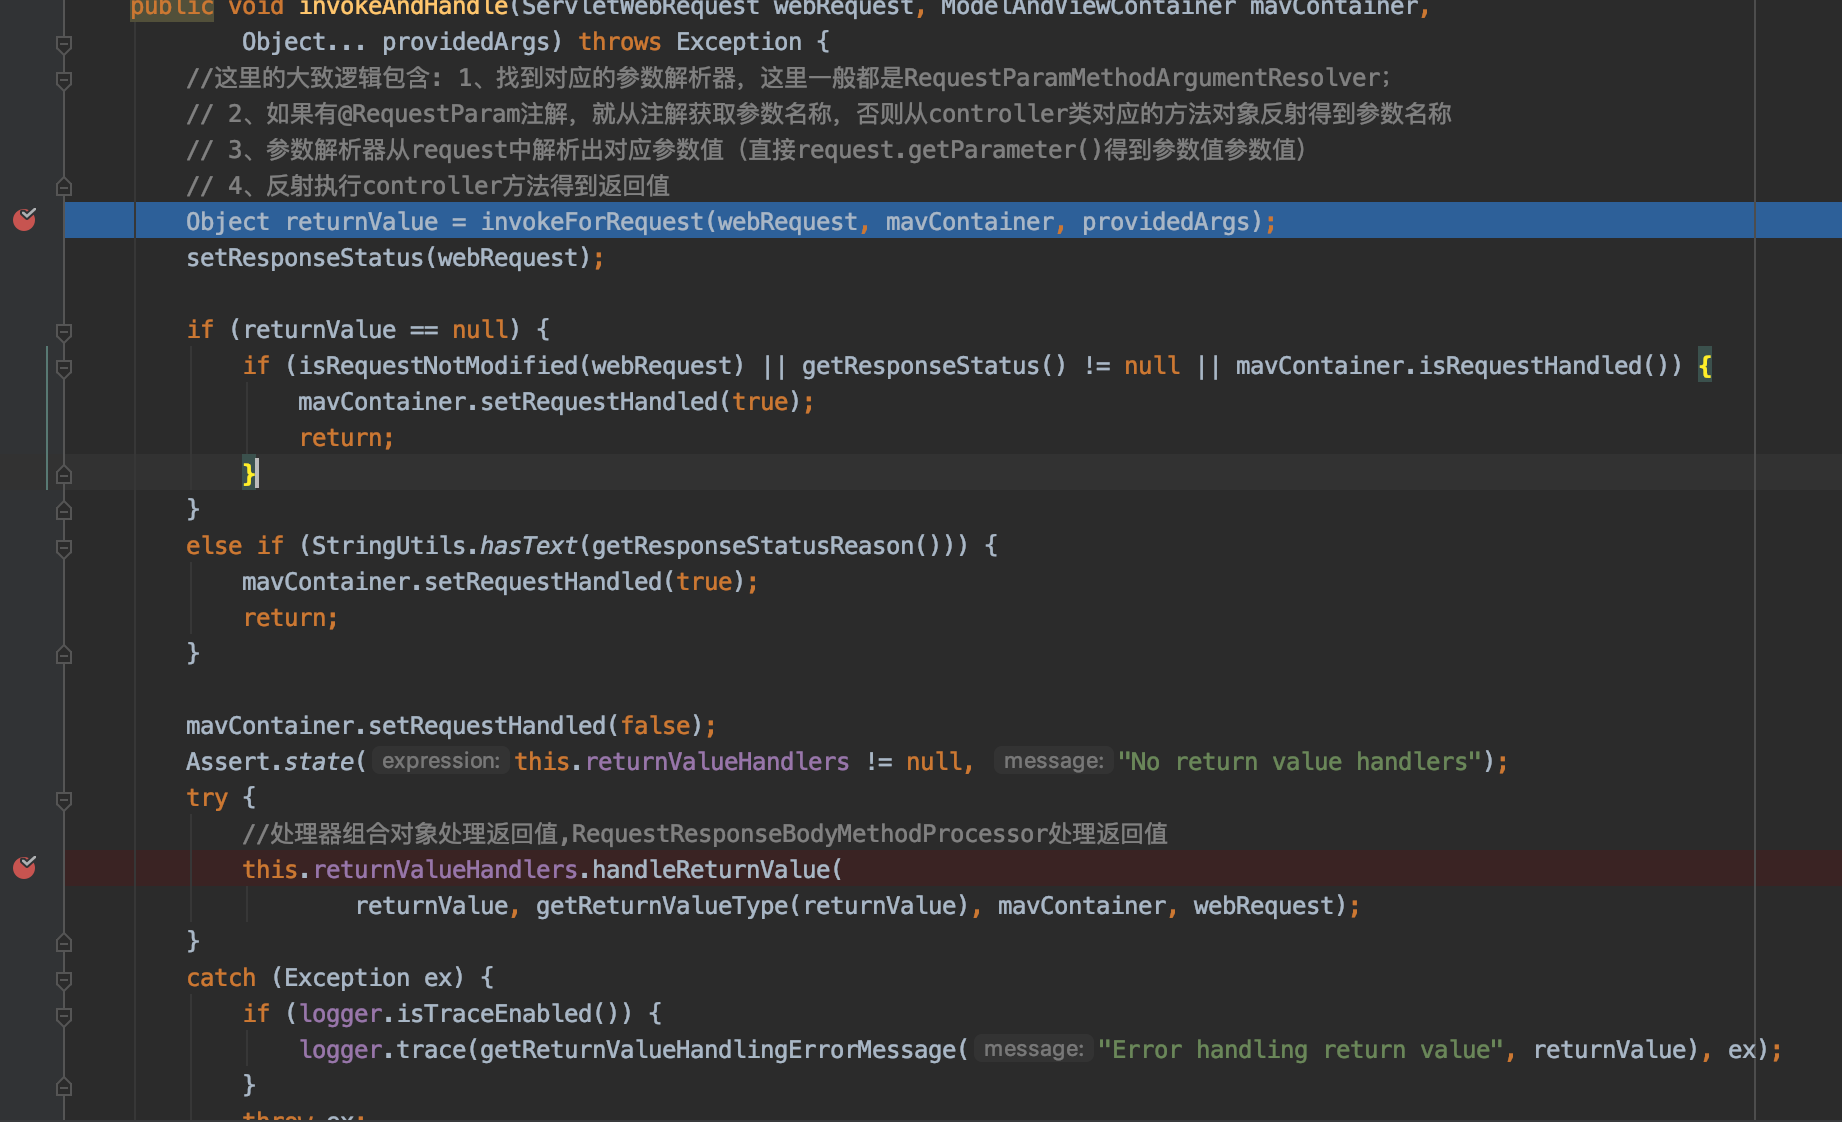The width and height of the screenshot is (1842, 1122).
Task: Click the invokeForRequest method call
Action: pos(592,222)
